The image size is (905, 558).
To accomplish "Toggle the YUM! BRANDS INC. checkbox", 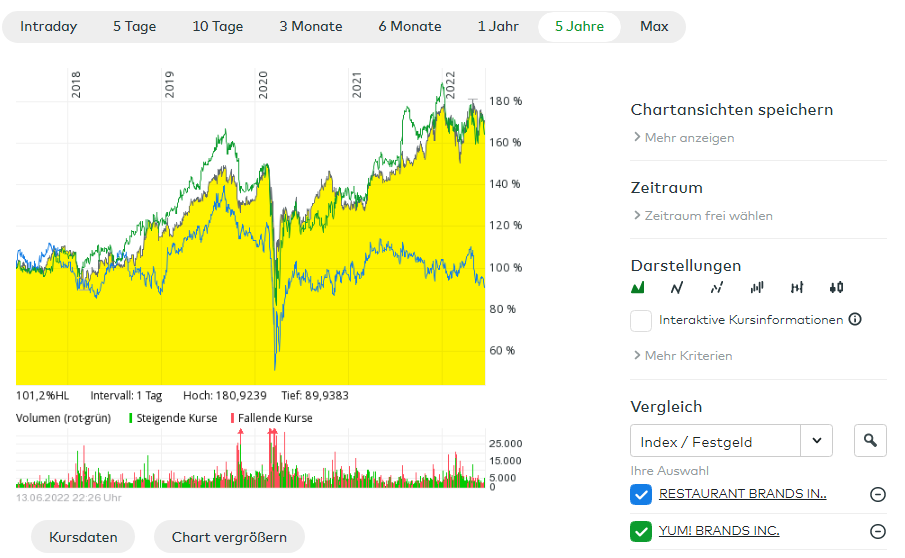I will coord(641,531).
